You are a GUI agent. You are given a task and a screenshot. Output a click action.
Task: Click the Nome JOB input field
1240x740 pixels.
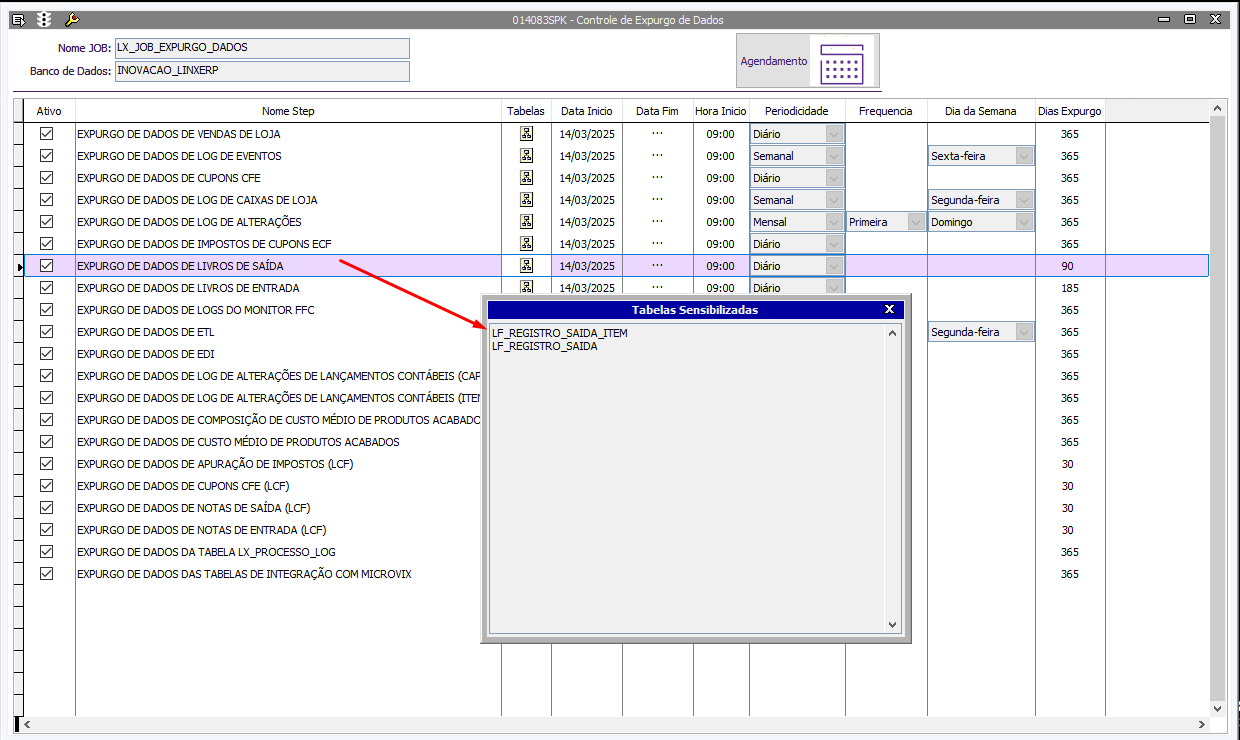coord(262,48)
